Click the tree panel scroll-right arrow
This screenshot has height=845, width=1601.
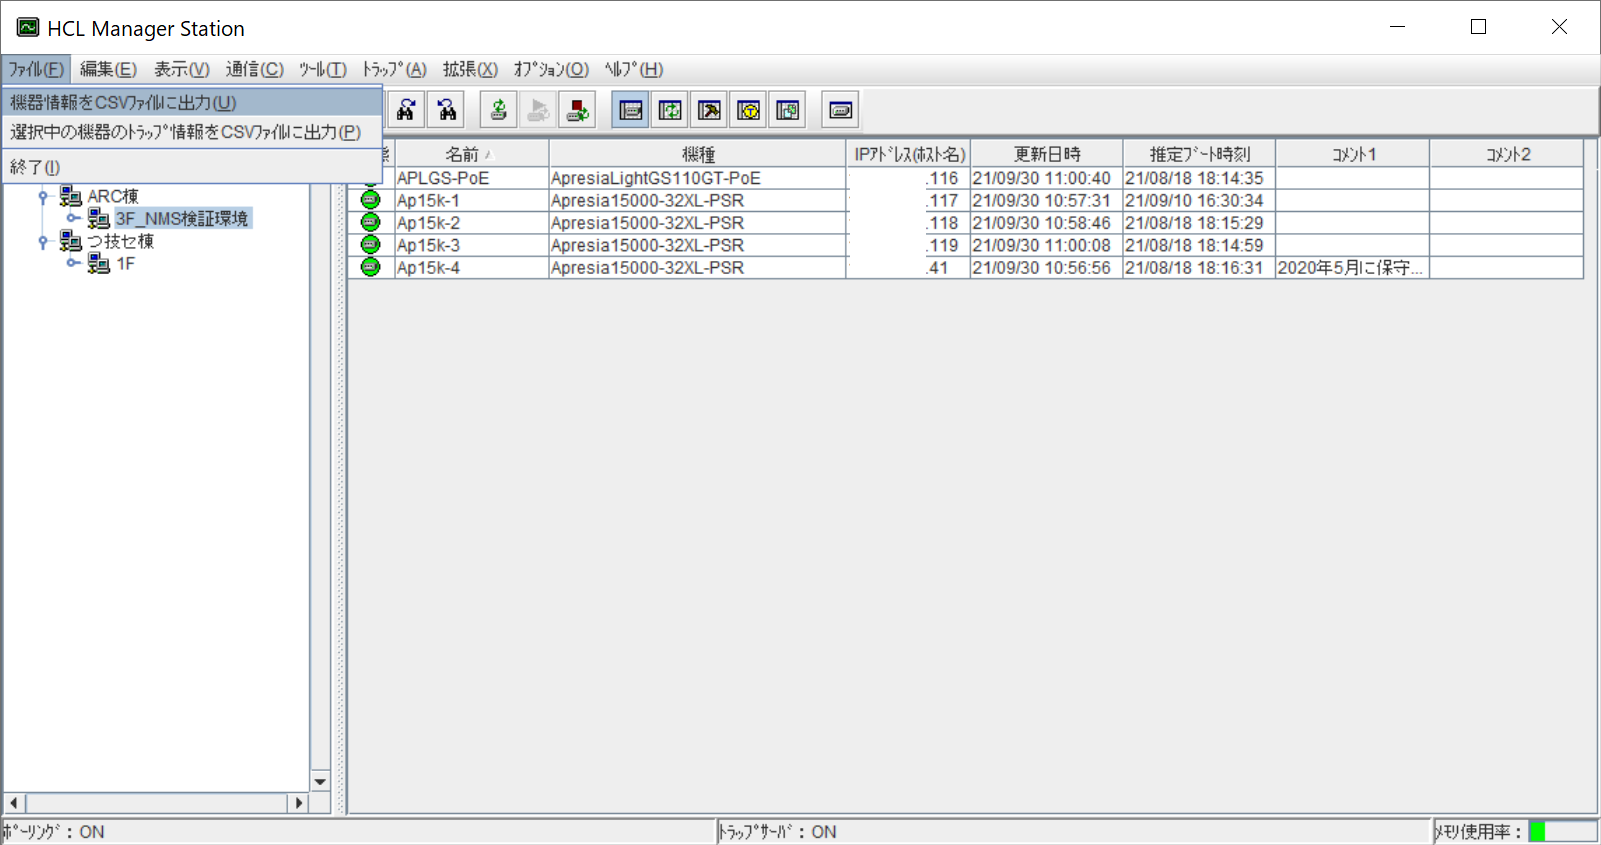pos(298,802)
